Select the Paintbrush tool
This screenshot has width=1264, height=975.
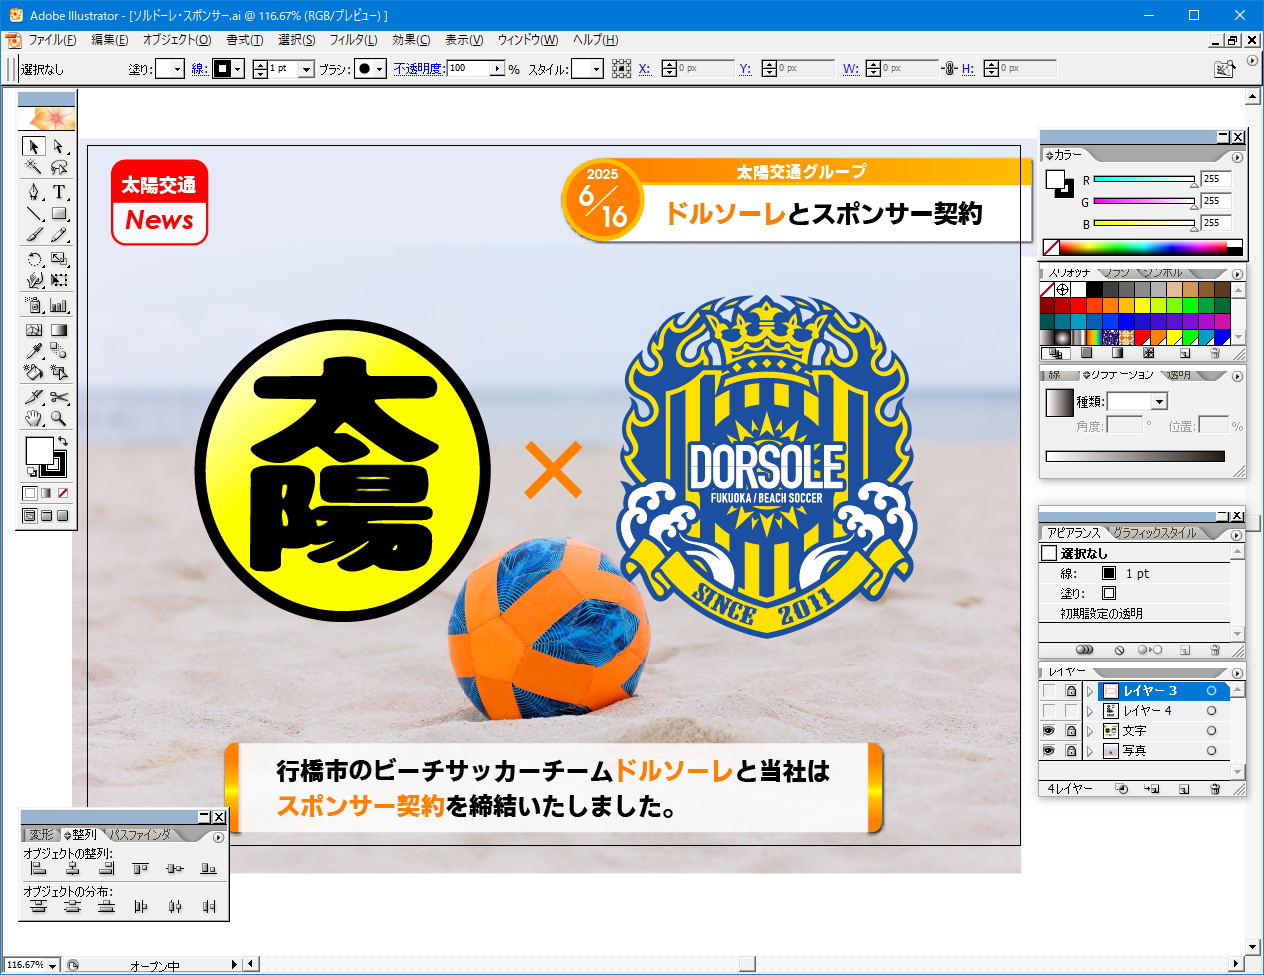pyautogui.click(x=34, y=235)
